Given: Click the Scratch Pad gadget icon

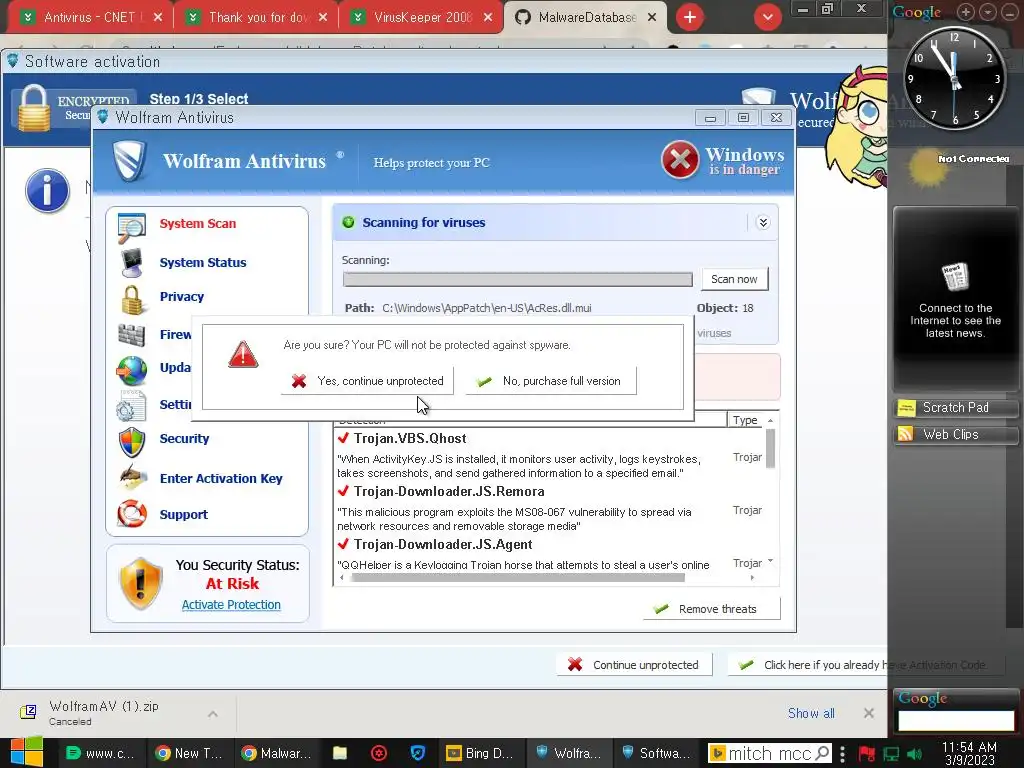Looking at the screenshot, I should pyautogui.click(x=906, y=408).
